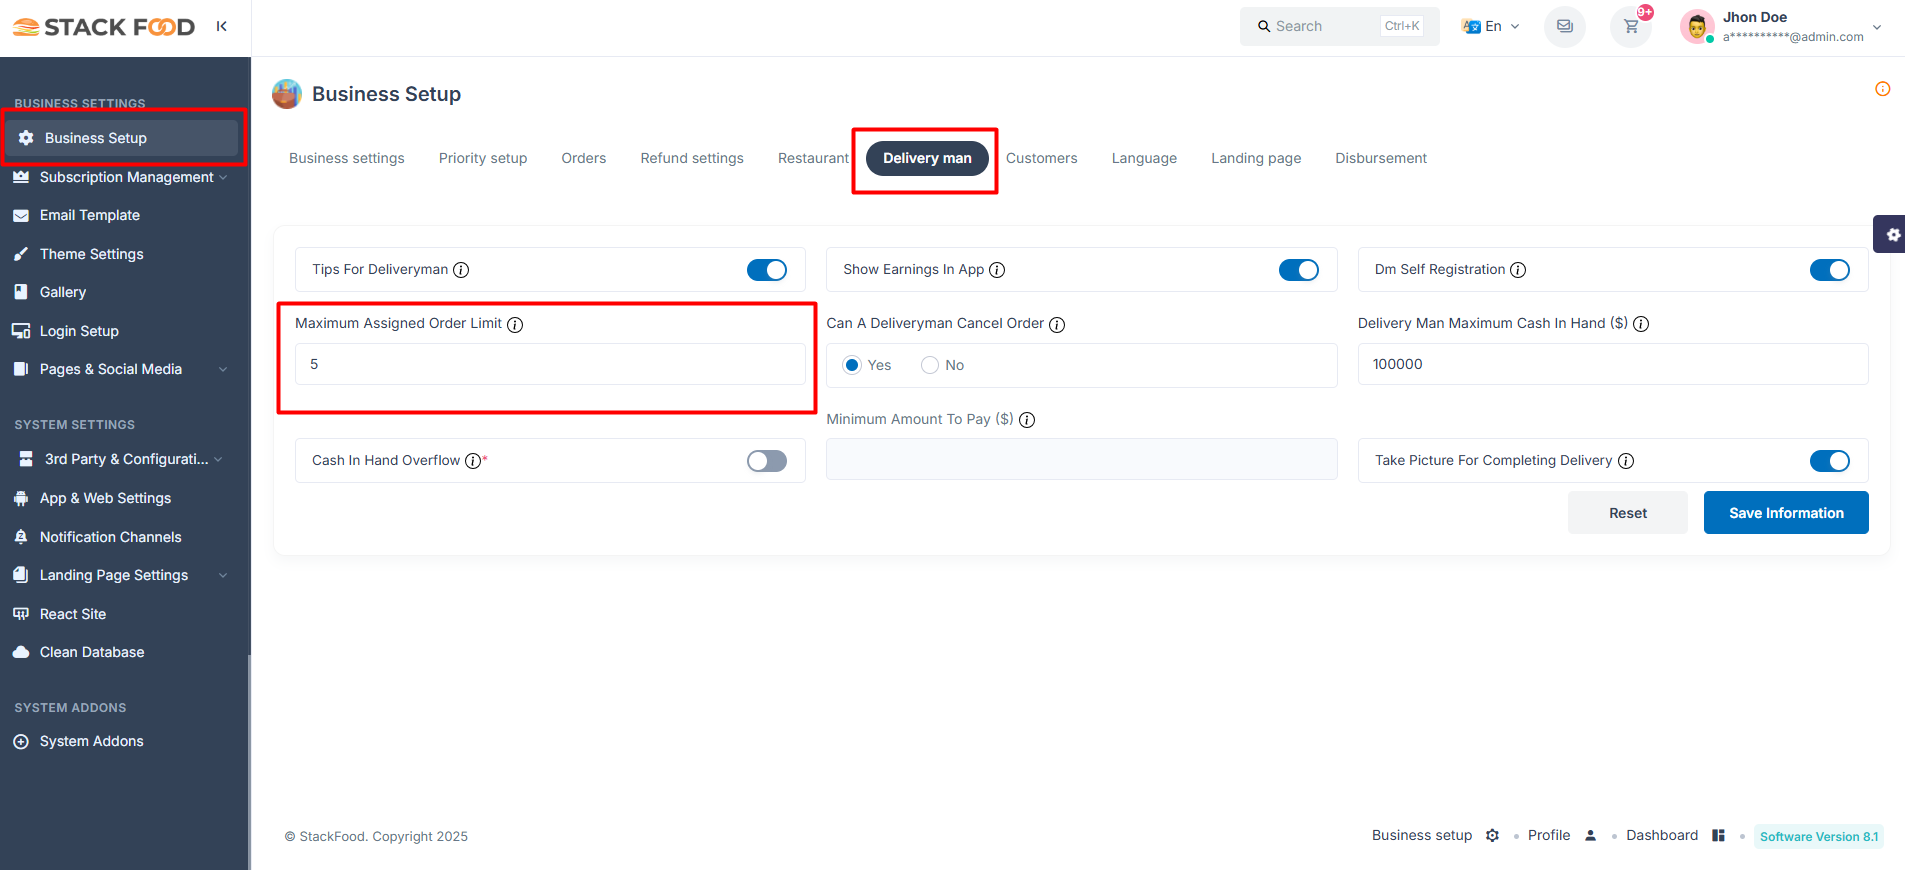Click the Software Version 8.1 badge
This screenshot has width=1905, height=870.
tap(1819, 836)
